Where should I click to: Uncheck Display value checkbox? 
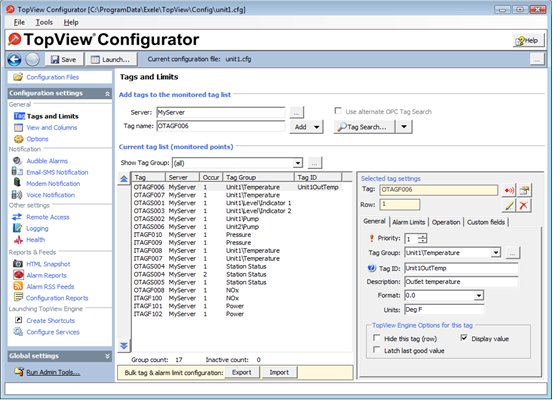point(464,338)
